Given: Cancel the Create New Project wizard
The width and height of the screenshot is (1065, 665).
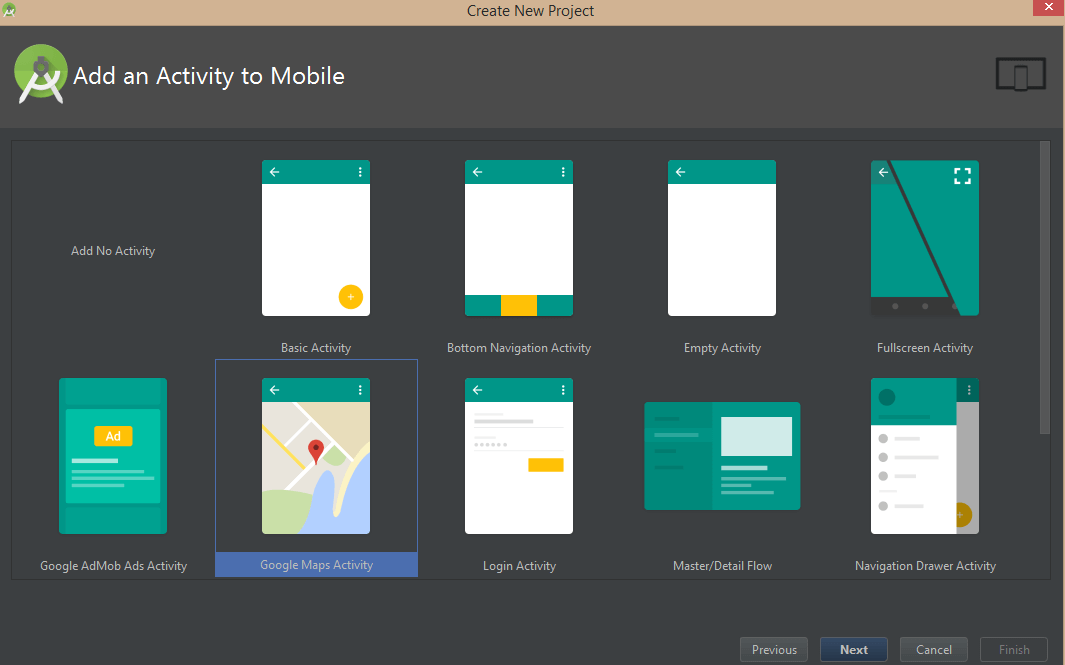Looking at the screenshot, I should tap(934, 649).
